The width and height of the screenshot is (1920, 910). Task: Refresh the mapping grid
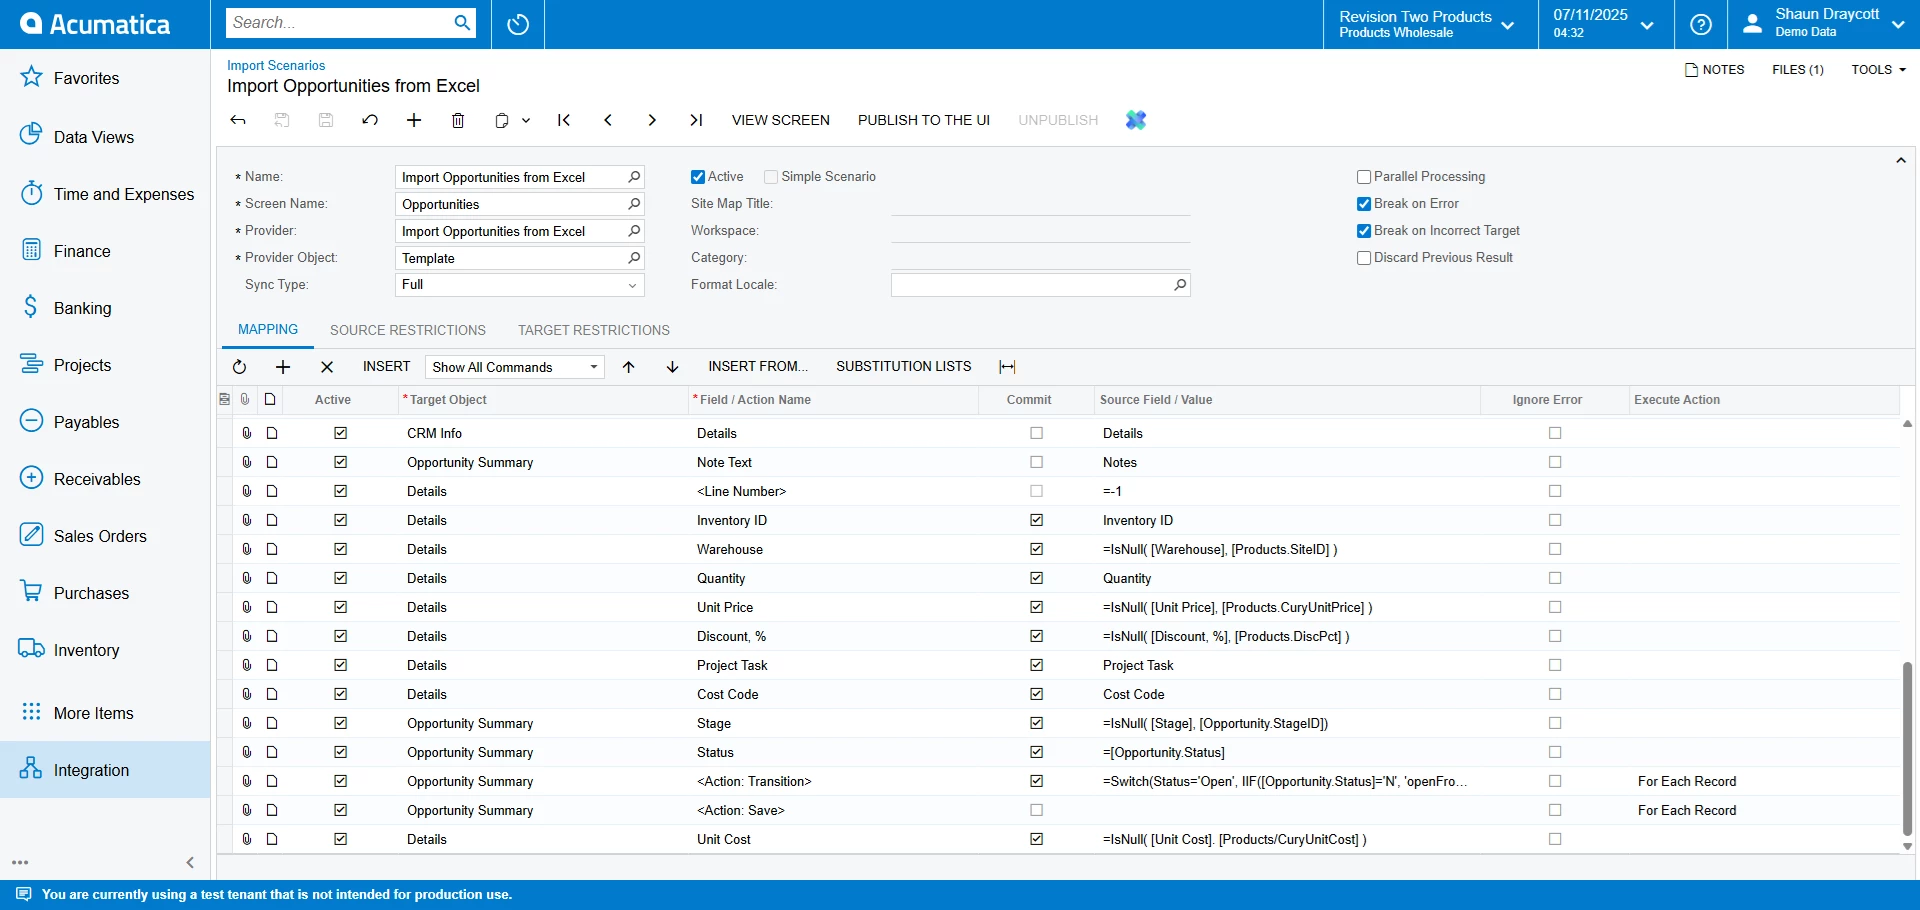(239, 367)
